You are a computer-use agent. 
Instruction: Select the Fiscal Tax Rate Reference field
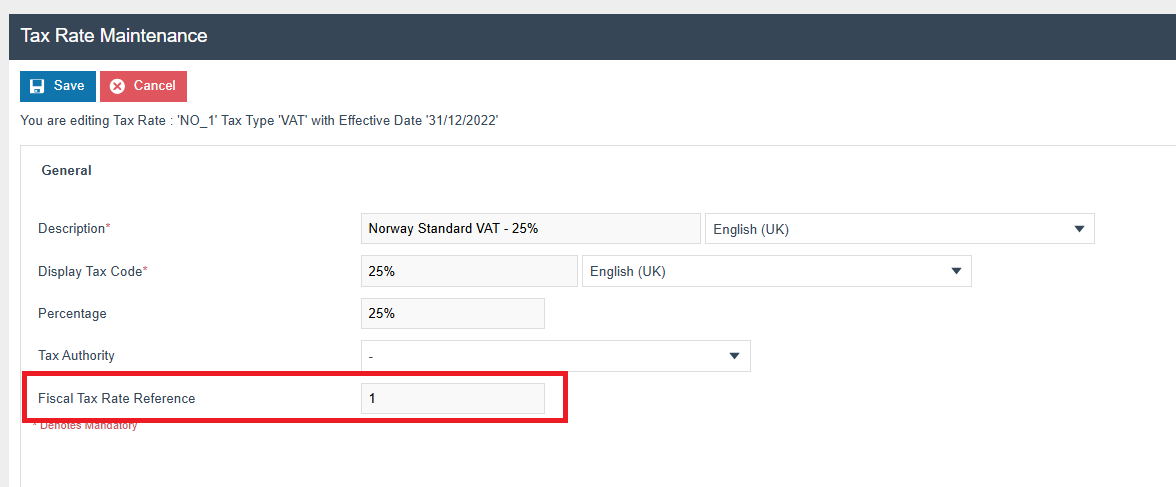coord(452,398)
